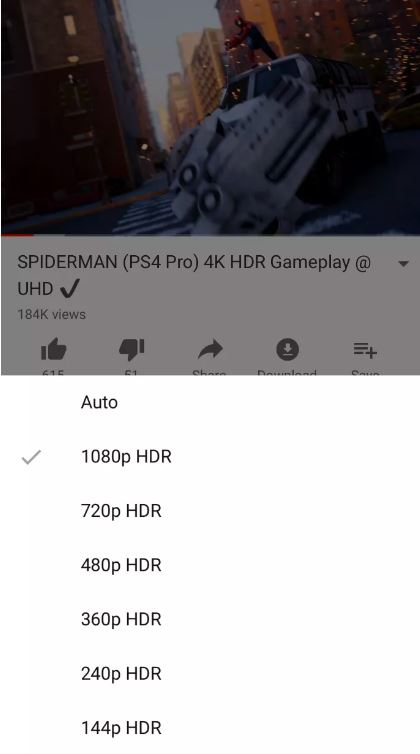Tap the SPIDERMAN 4K HDR Gameplay title
Screen dimensions: 420x754
pyautogui.click(x=194, y=275)
